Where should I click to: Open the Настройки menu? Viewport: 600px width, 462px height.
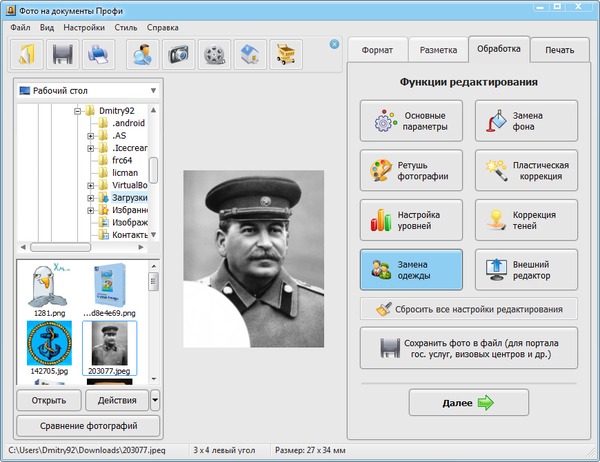pyautogui.click(x=83, y=27)
